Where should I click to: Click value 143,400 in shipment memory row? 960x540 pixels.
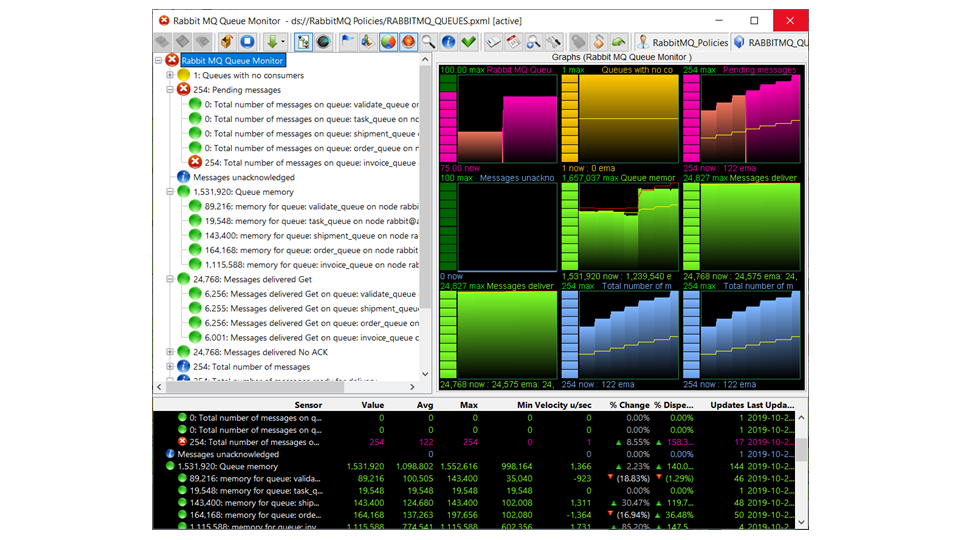point(369,503)
